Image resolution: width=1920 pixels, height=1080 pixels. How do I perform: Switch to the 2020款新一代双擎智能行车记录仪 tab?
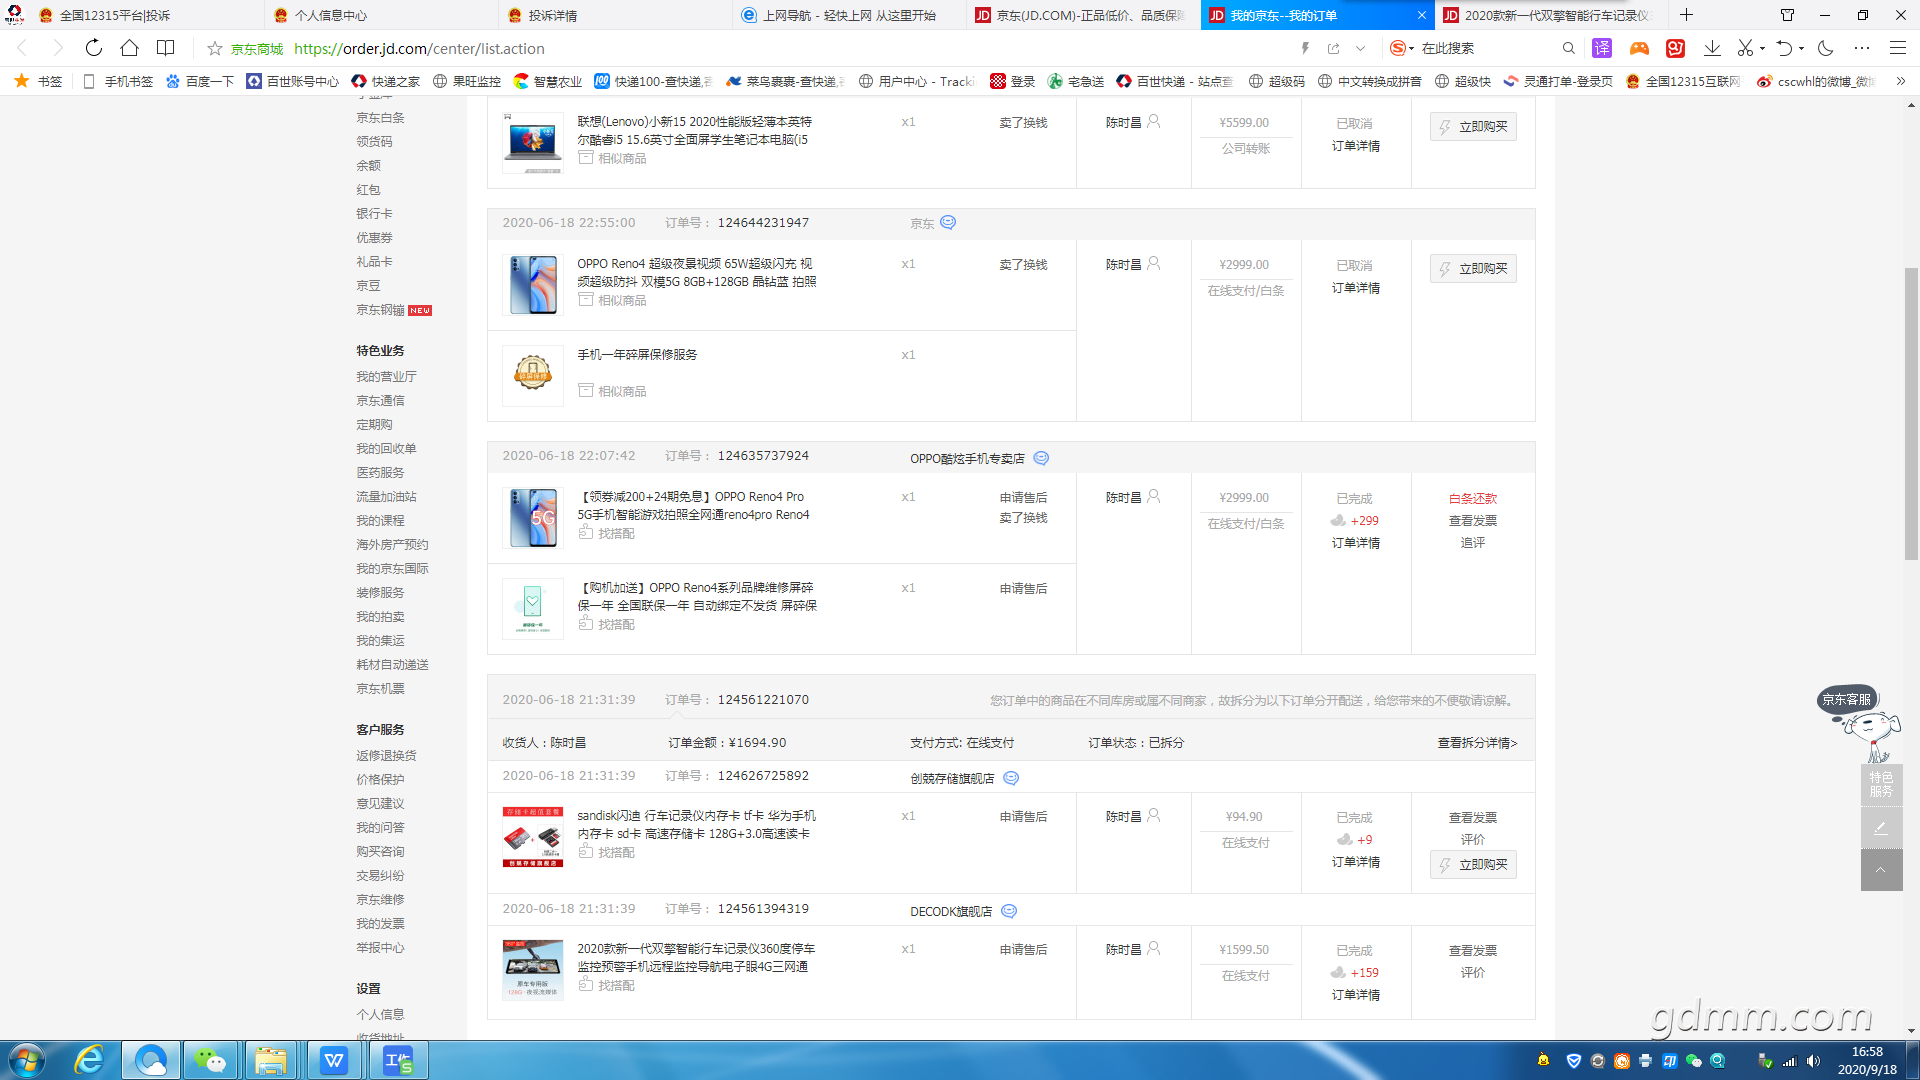pyautogui.click(x=1552, y=15)
